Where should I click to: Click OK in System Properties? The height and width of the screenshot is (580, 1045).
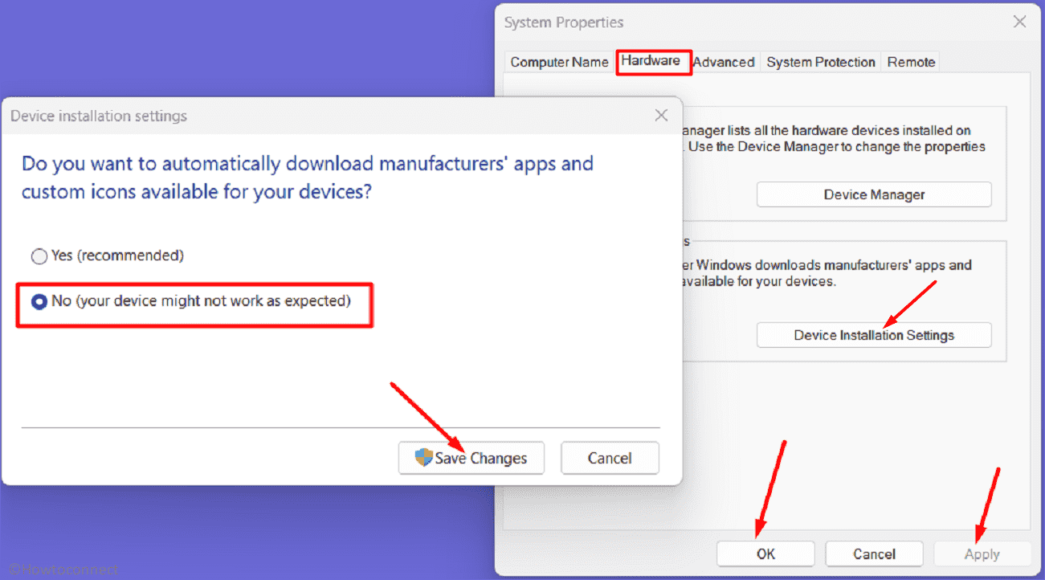click(x=765, y=553)
